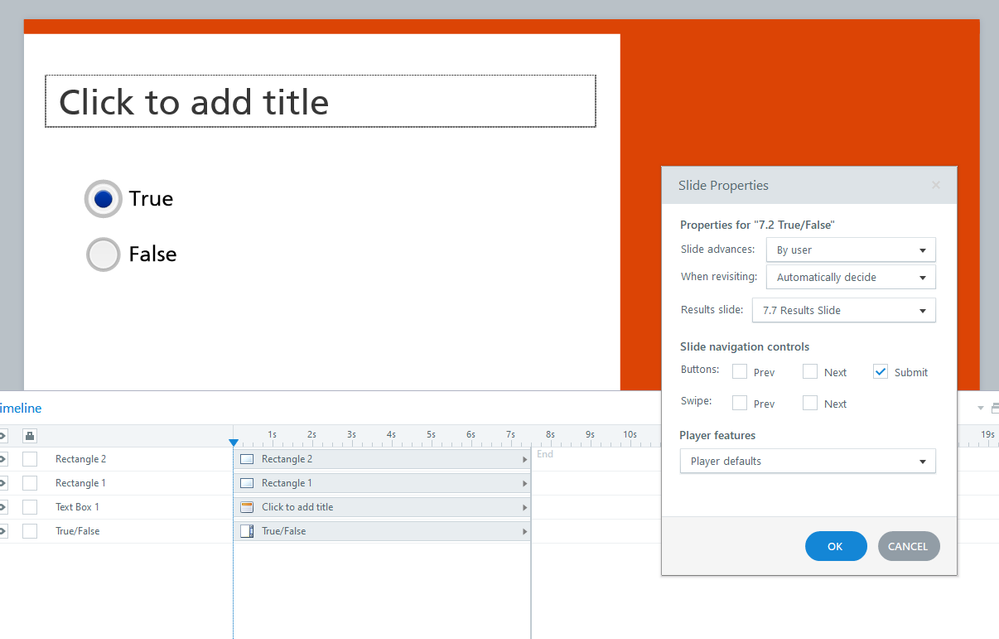Click the arrow at end of True/False bar
The width and height of the screenshot is (999, 639).
pos(525,531)
